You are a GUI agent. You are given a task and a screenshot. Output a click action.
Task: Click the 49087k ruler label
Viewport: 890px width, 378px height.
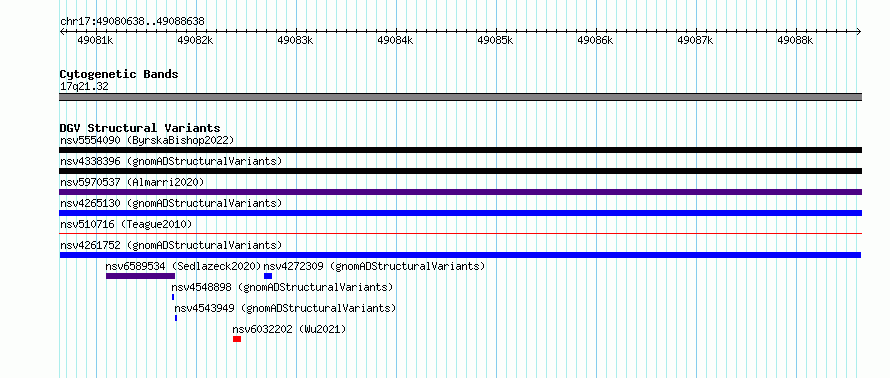[696, 40]
